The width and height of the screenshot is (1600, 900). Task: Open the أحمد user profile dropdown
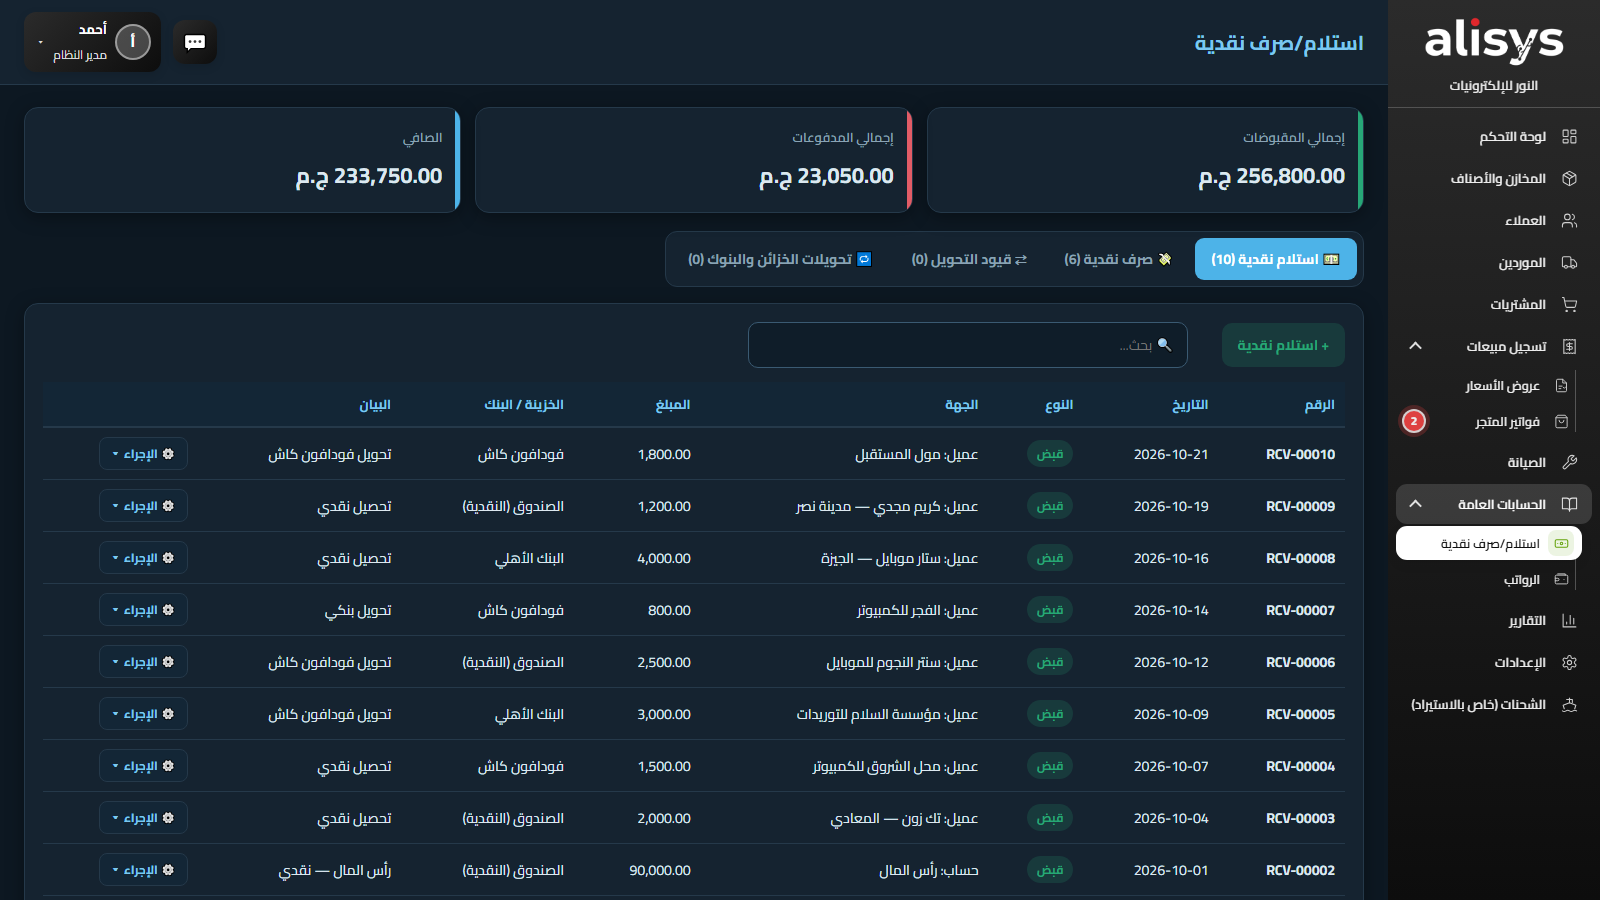tap(92, 42)
